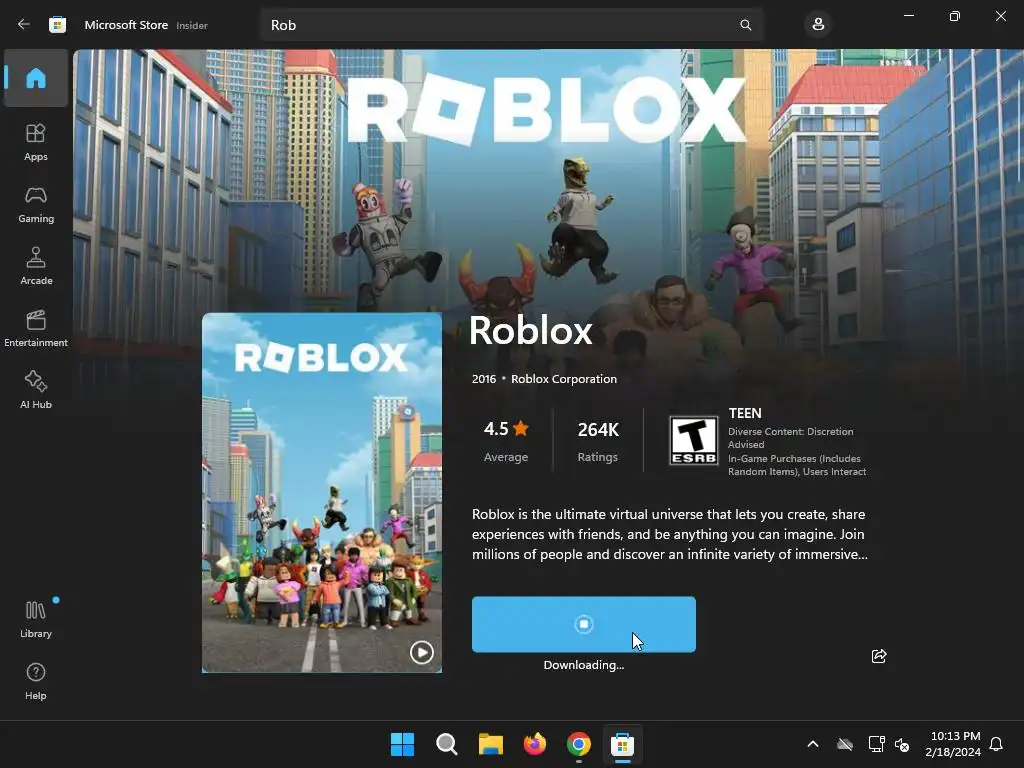The height and width of the screenshot is (768, 1024).
Task: Open the Apps section
Action: coord(36,142)
